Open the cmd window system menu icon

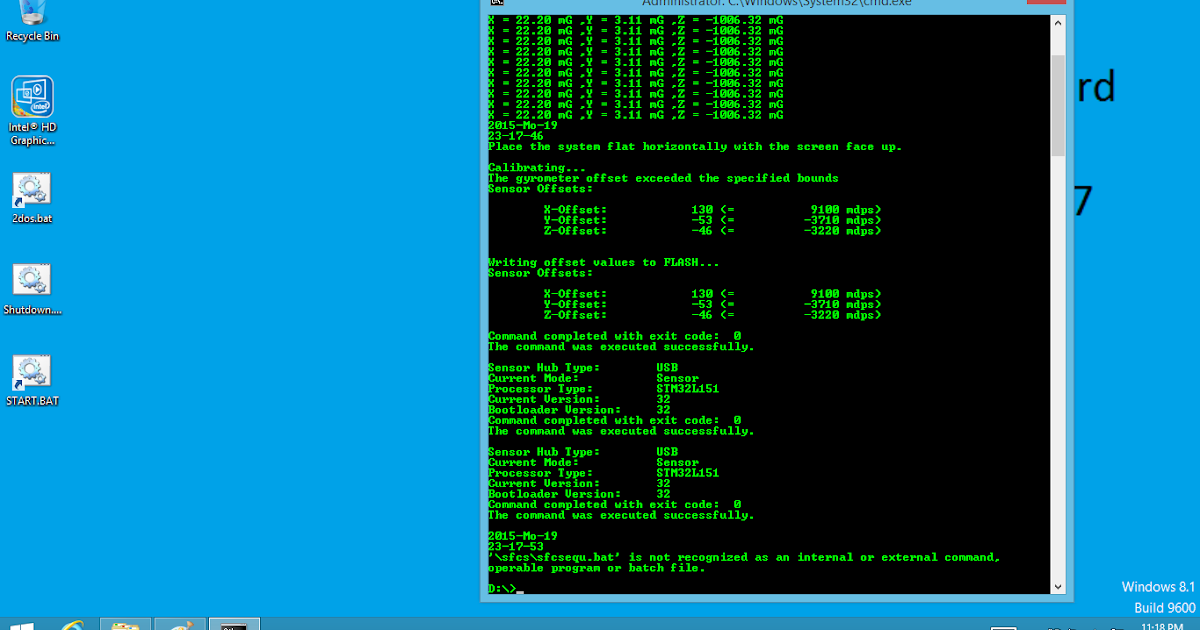pos(495,4)
